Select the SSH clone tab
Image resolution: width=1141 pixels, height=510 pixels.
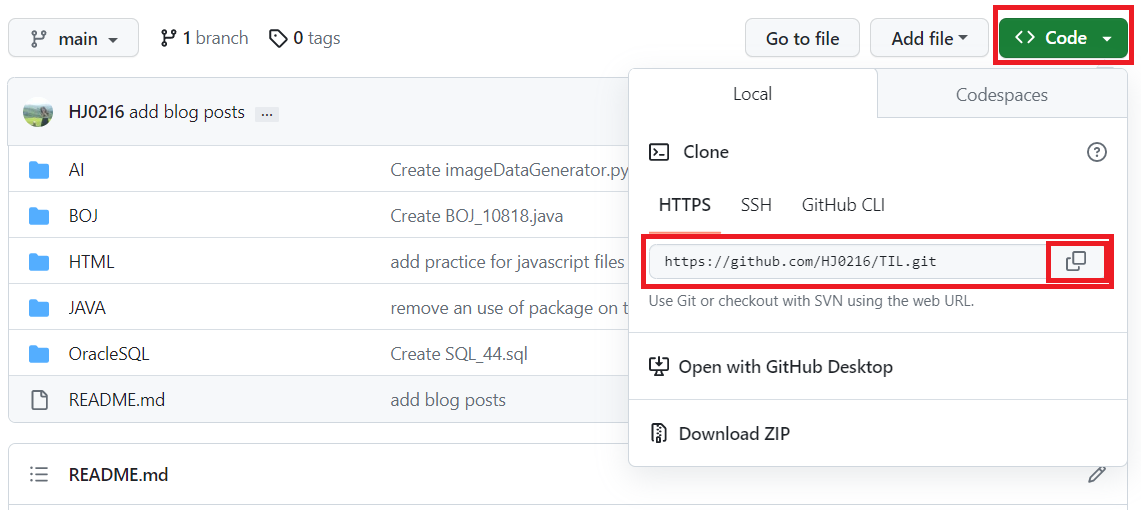756,205
